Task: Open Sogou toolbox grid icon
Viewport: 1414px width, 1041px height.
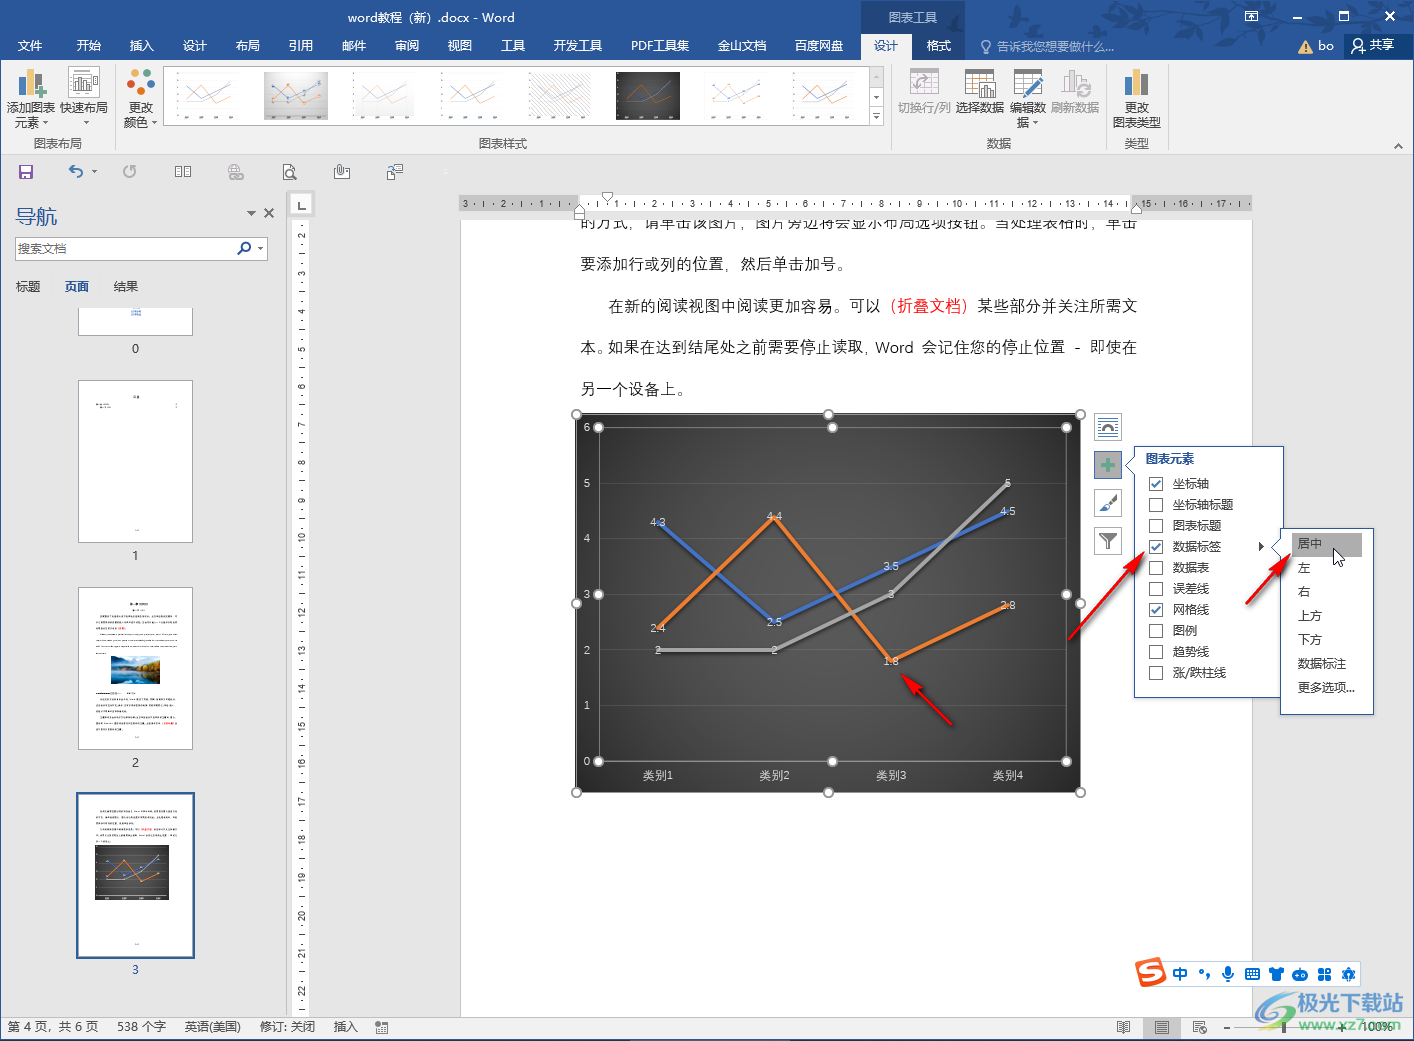Action: 1324,974
